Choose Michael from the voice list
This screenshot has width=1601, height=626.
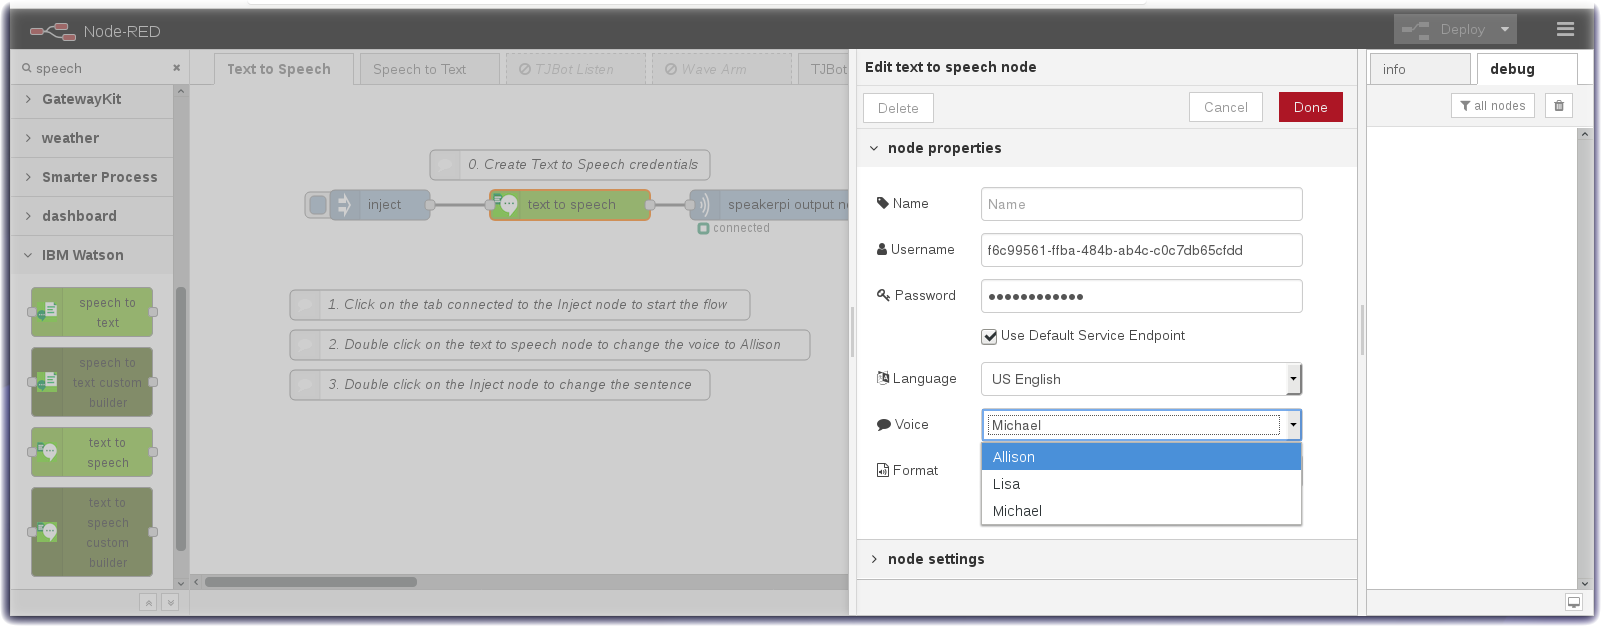click(1142, 511)
